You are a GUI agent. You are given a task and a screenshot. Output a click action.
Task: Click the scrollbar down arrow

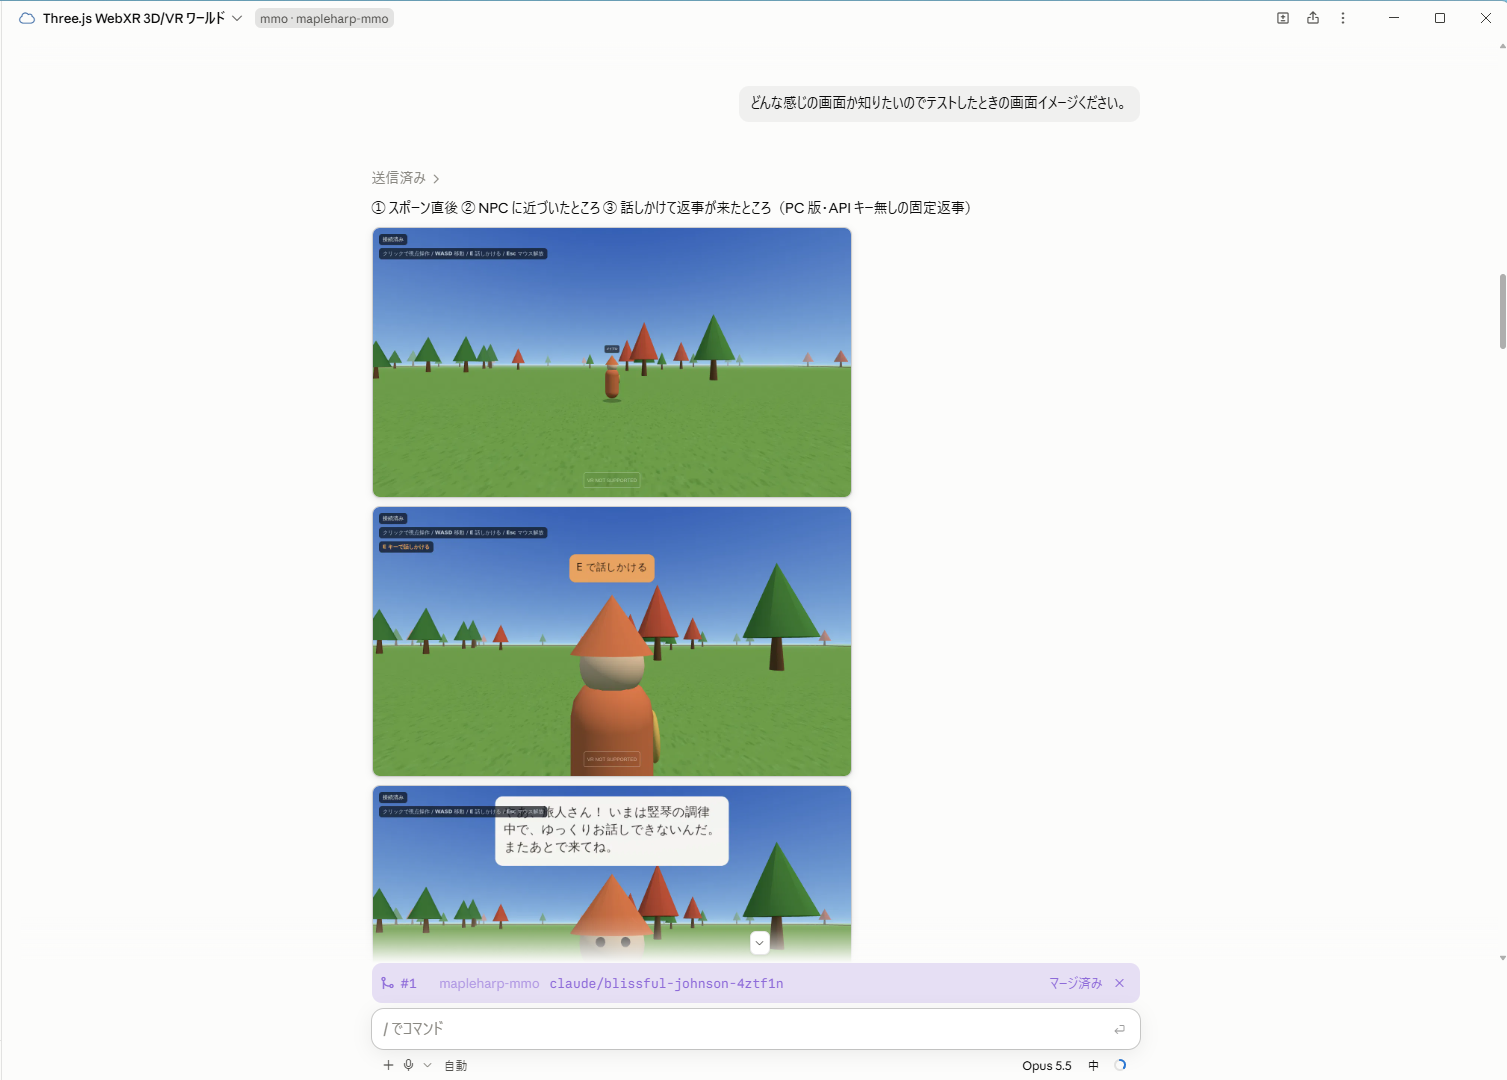pyautogui.click(x=1502, y=958)
